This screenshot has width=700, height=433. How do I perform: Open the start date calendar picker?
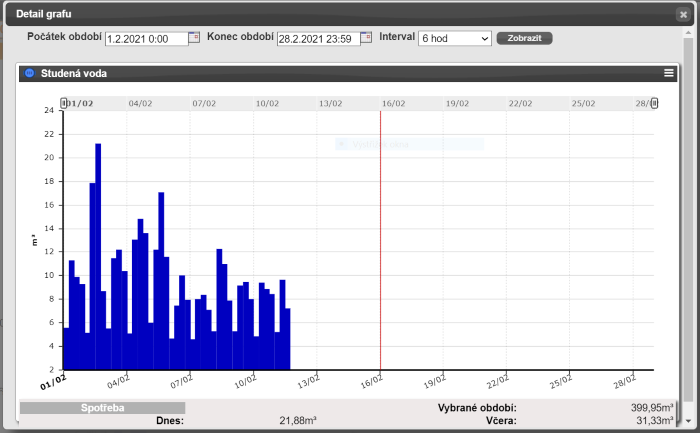[195, 38]
